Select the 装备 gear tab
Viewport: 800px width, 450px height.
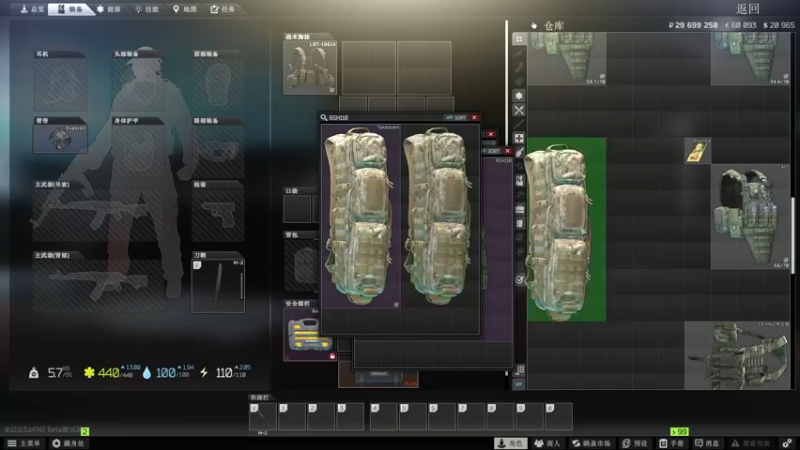[x=70, y=9]
